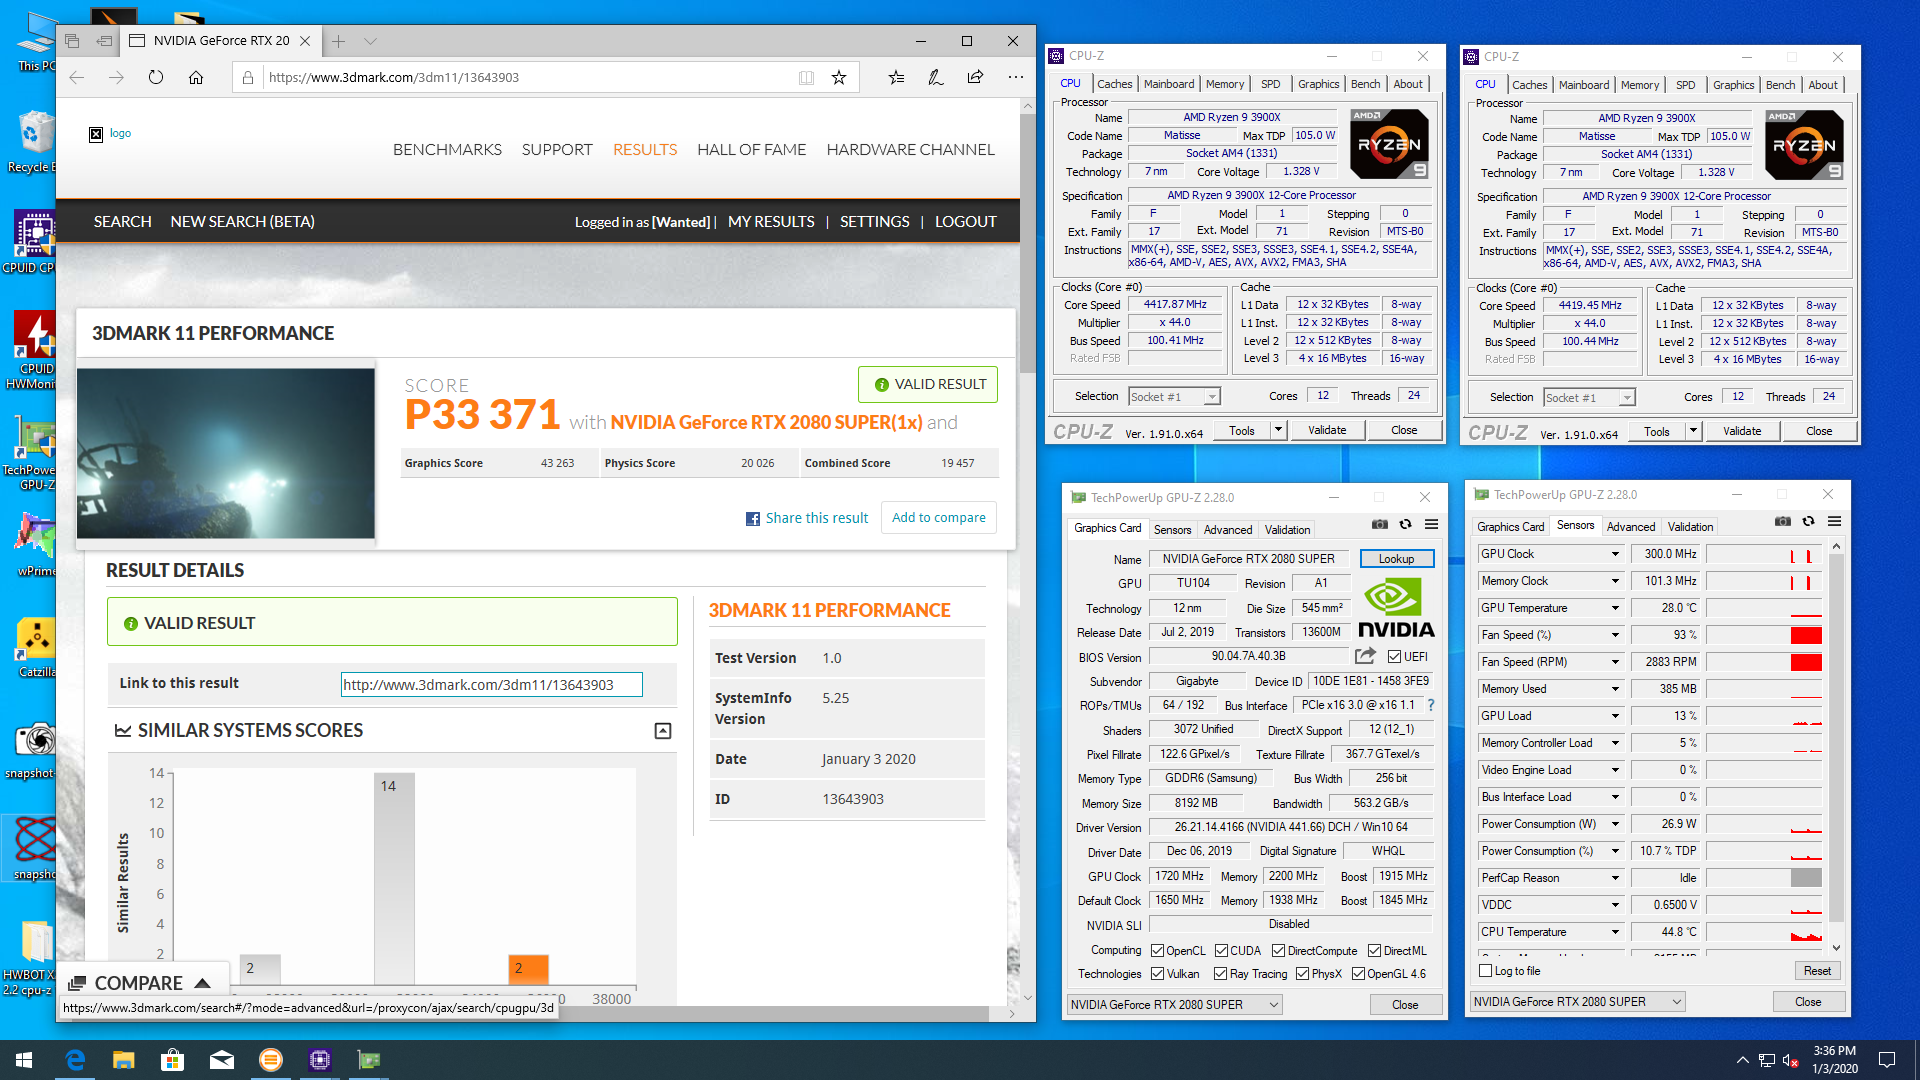Expand Memory Clock sensor dropdown
Screen dimensions: 1920x1080
point(1614,581)
